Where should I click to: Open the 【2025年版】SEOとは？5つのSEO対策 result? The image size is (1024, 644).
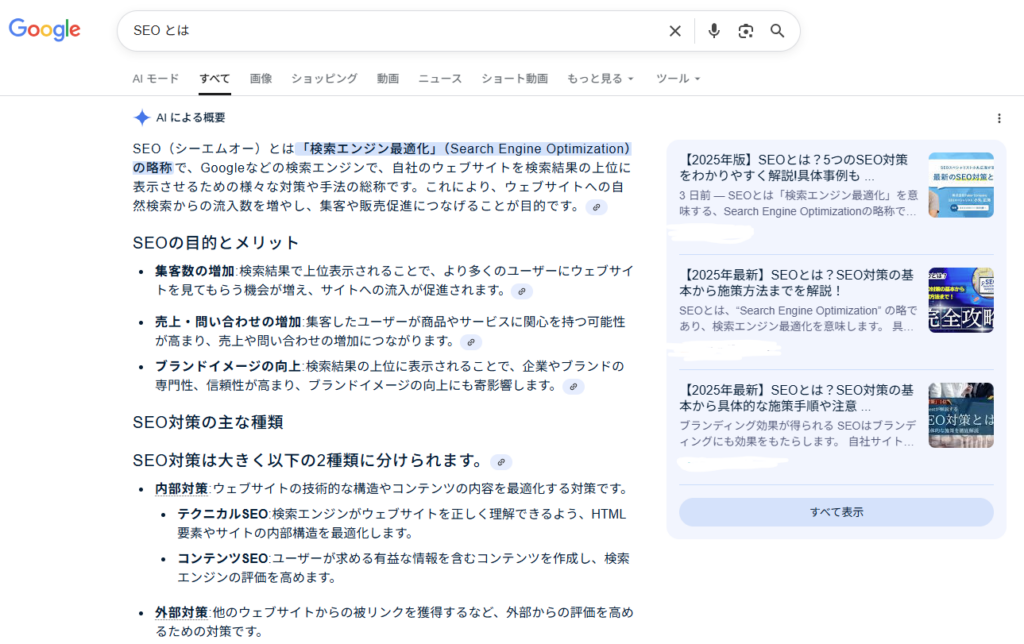[x=793, y=168]
